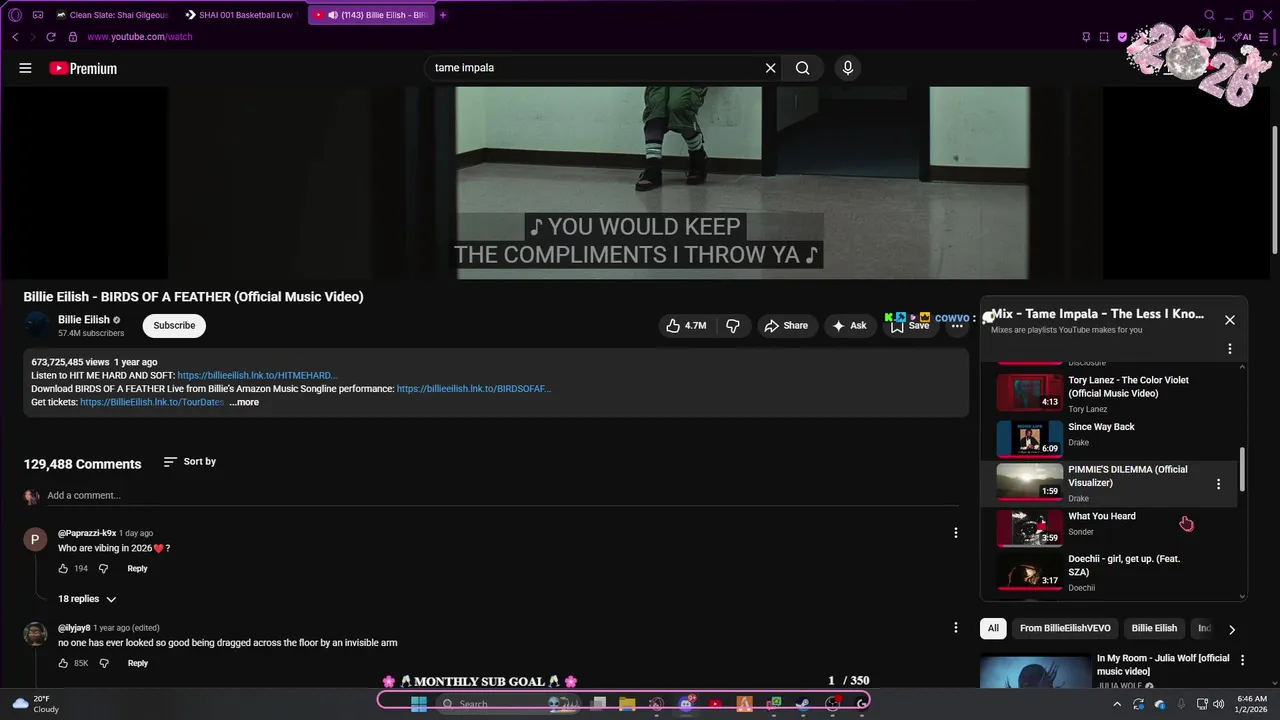Dislike the @ilyjay8 comment
Viewport: 1280px width, 720px height.
(x=104, y=663)
